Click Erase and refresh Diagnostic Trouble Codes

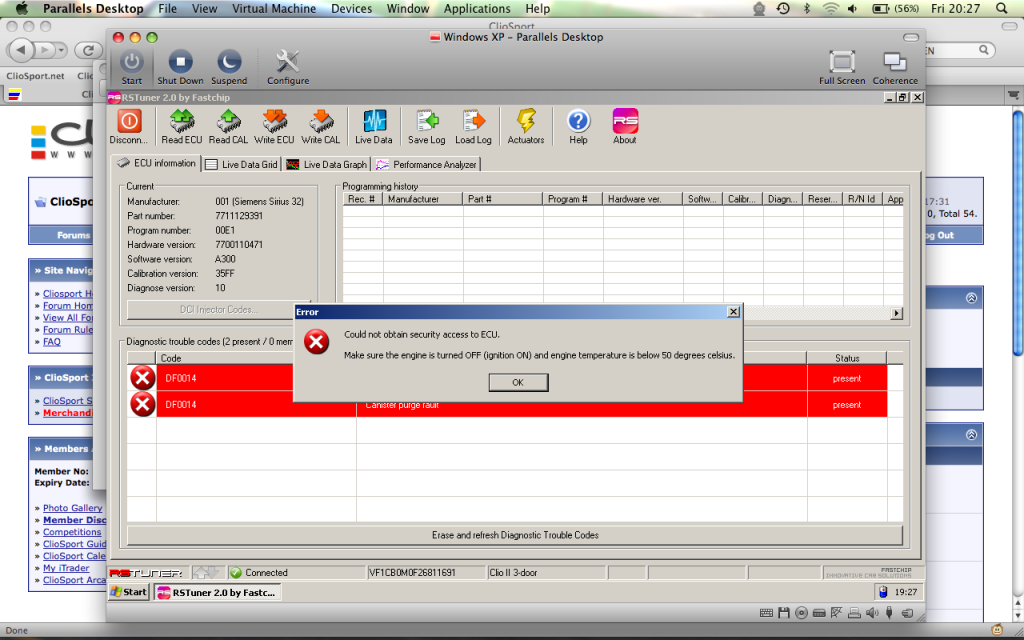point(515,535)
